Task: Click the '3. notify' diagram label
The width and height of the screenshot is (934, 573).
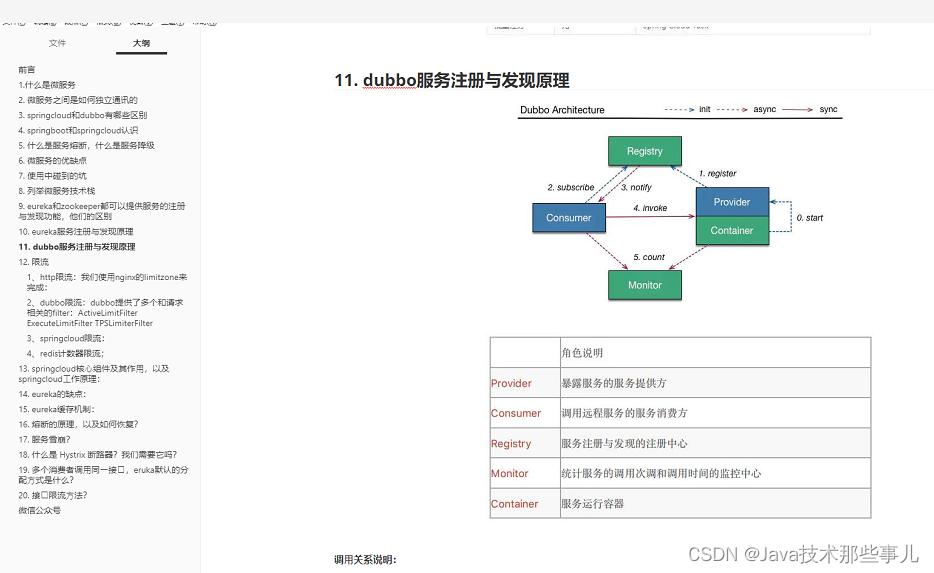Action: pos(636,187)
